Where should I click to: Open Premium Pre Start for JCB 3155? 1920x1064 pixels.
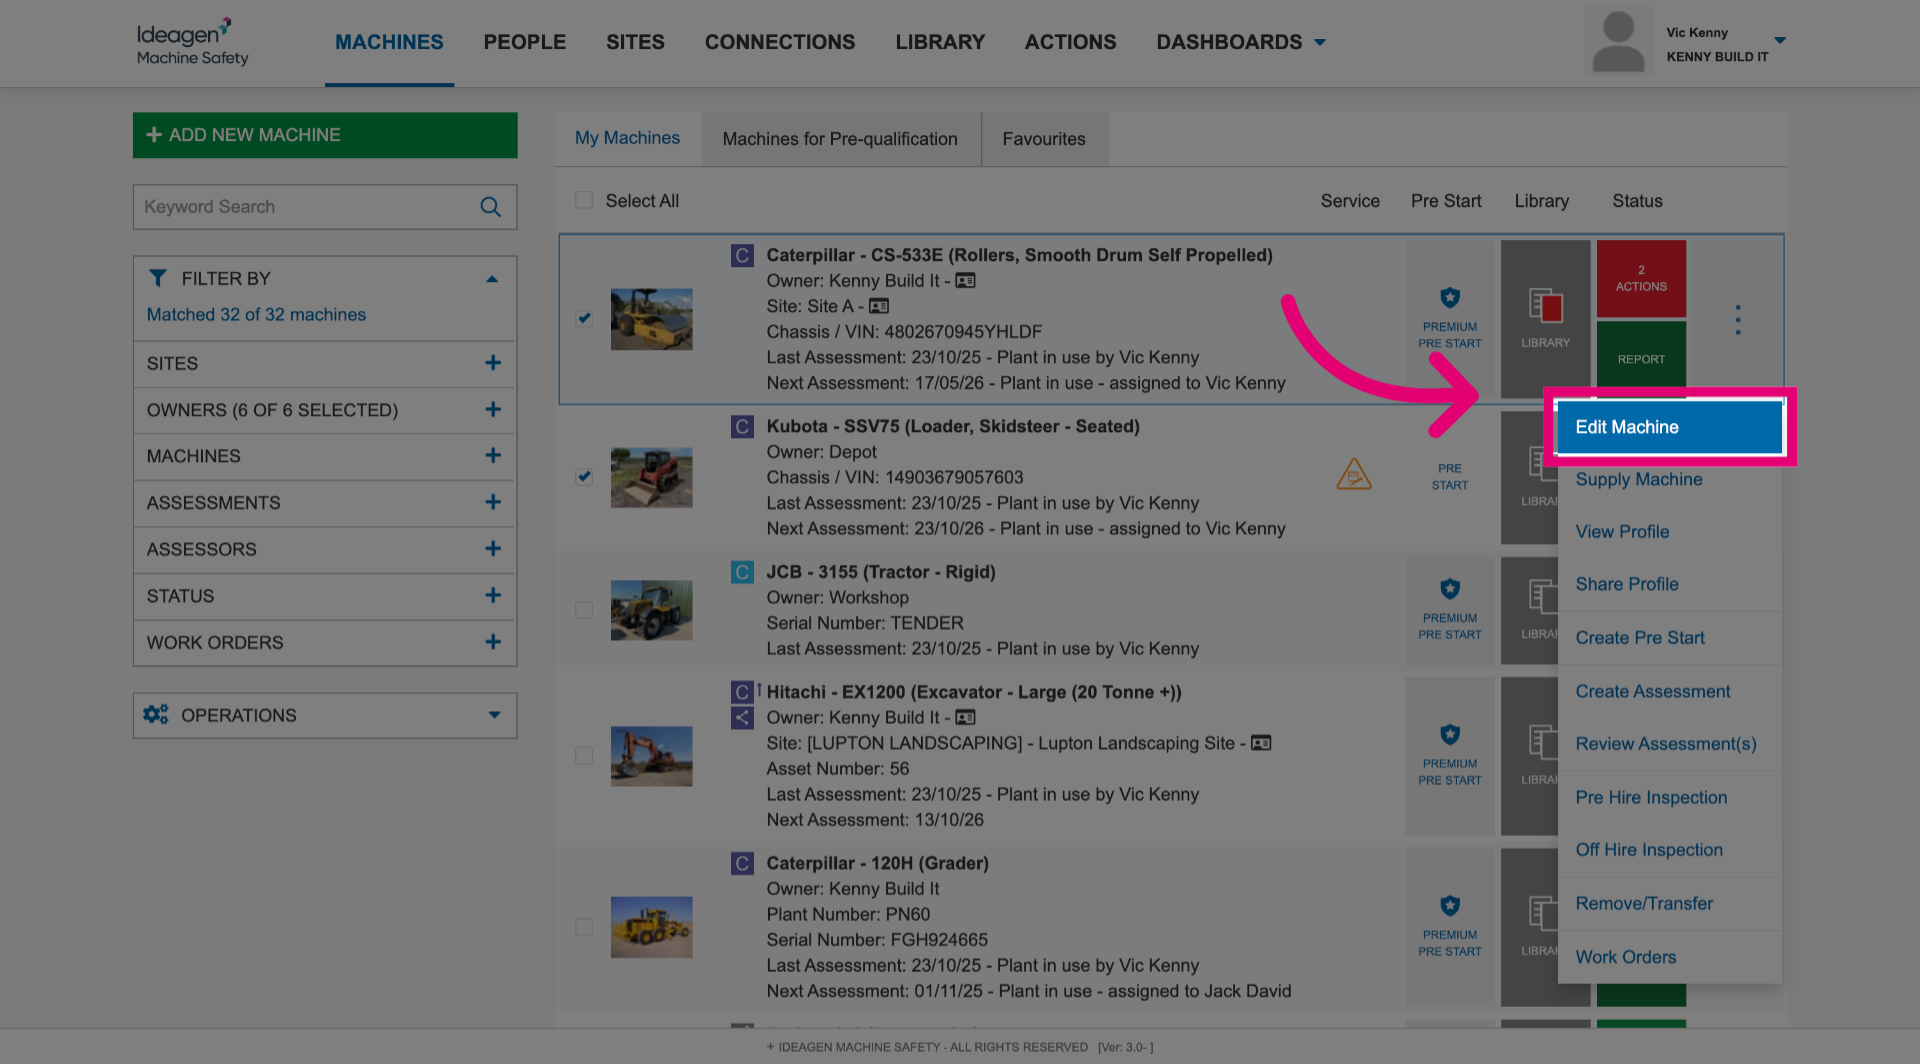click(x=1450, y=610)
